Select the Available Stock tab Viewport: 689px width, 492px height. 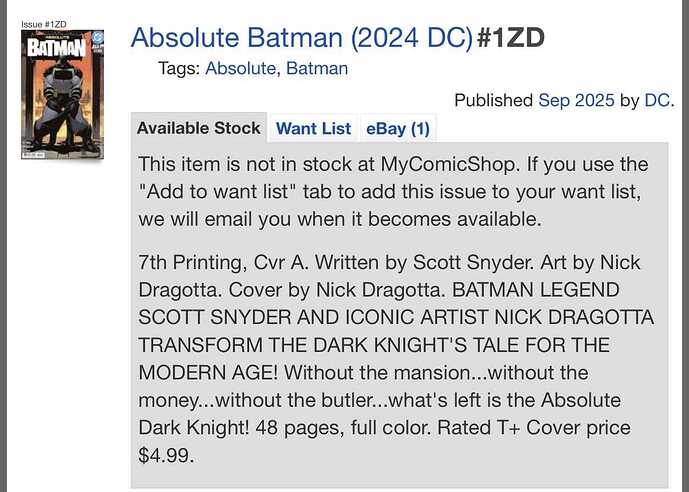(x=198, y=128)
